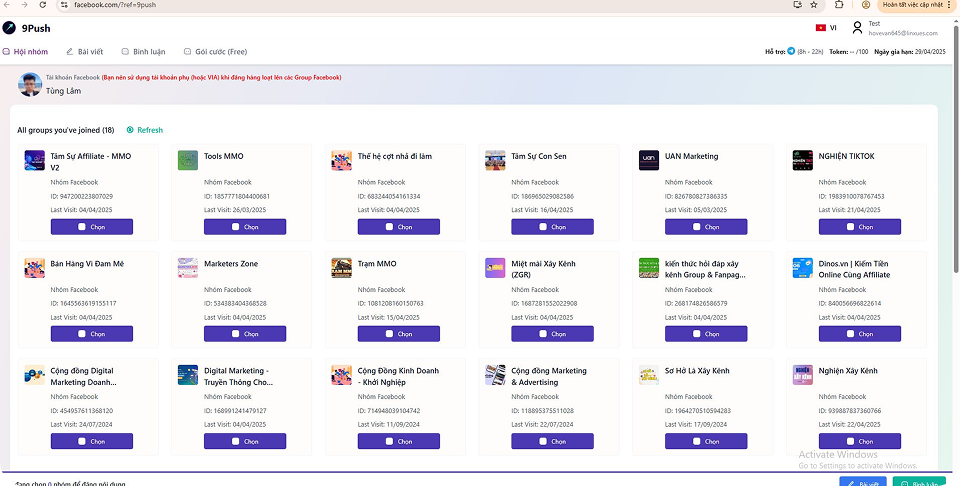Click the Token --/100 label

click(849, 51)
